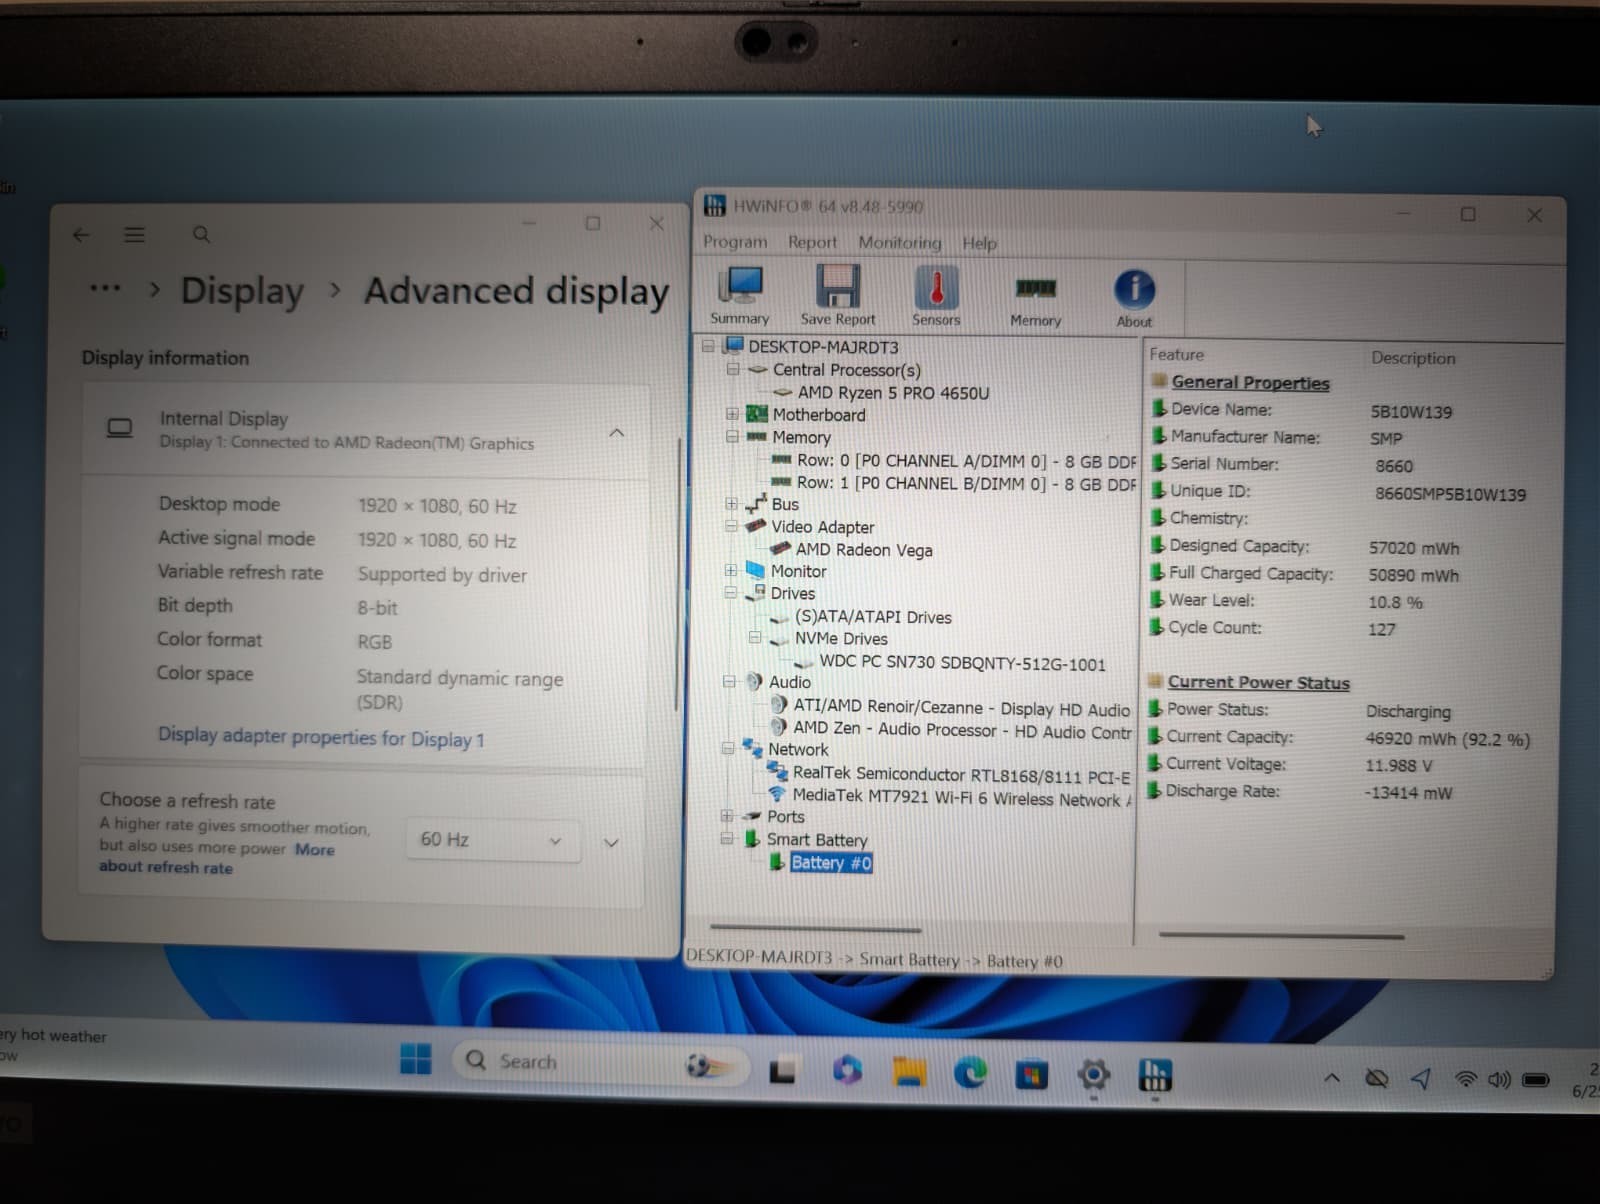Collapse the Internal Display section
1600x1204 pixels.
pos(617,432)
